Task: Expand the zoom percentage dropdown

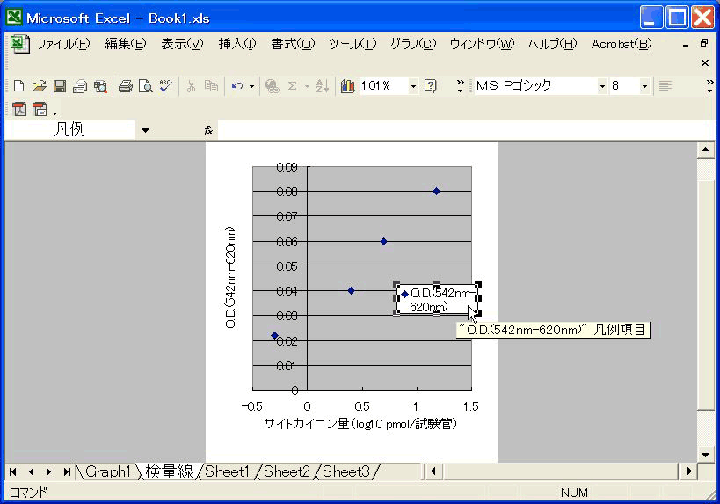Action: [413, 87]
